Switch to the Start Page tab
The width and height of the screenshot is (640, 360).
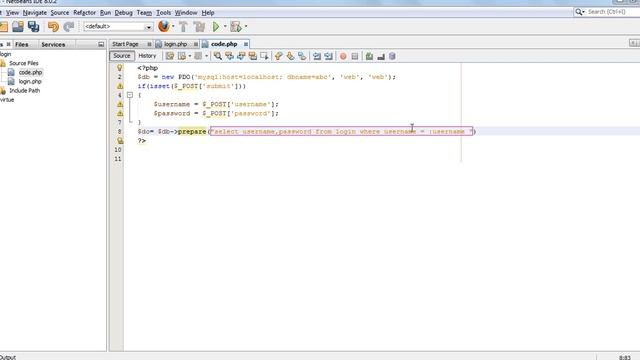click(125, 44)
